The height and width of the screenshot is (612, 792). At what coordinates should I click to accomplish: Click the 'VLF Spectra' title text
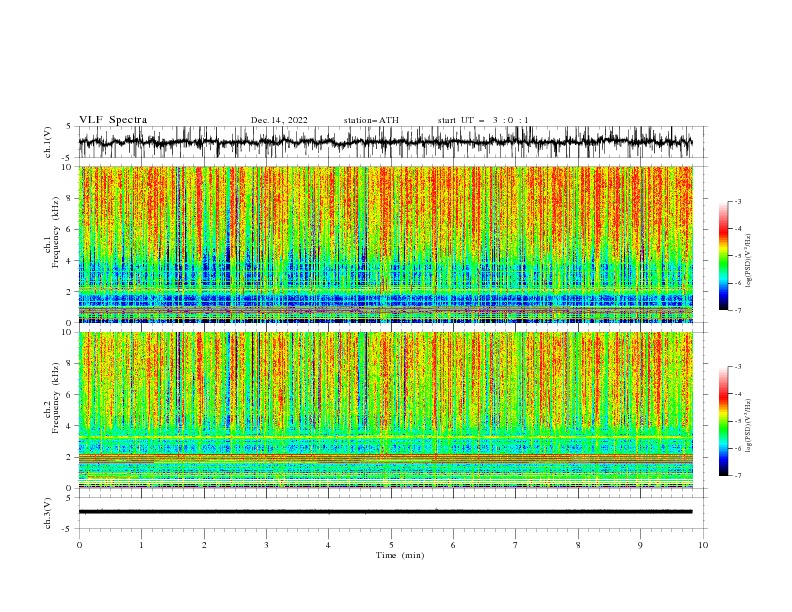point(113,120)
